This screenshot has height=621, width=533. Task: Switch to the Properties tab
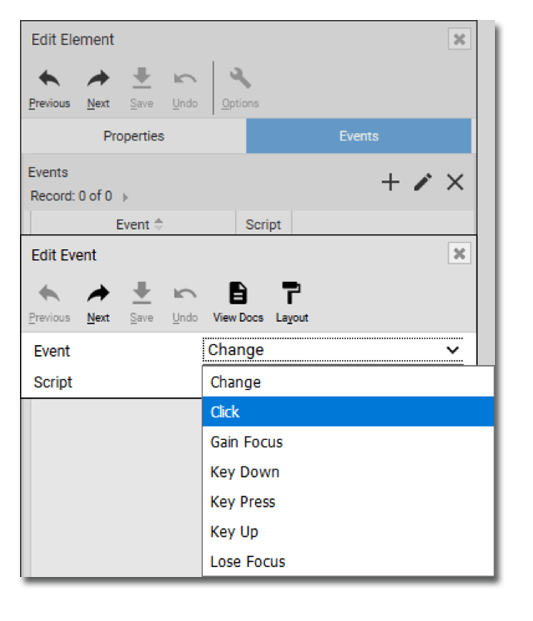[134, 136]
